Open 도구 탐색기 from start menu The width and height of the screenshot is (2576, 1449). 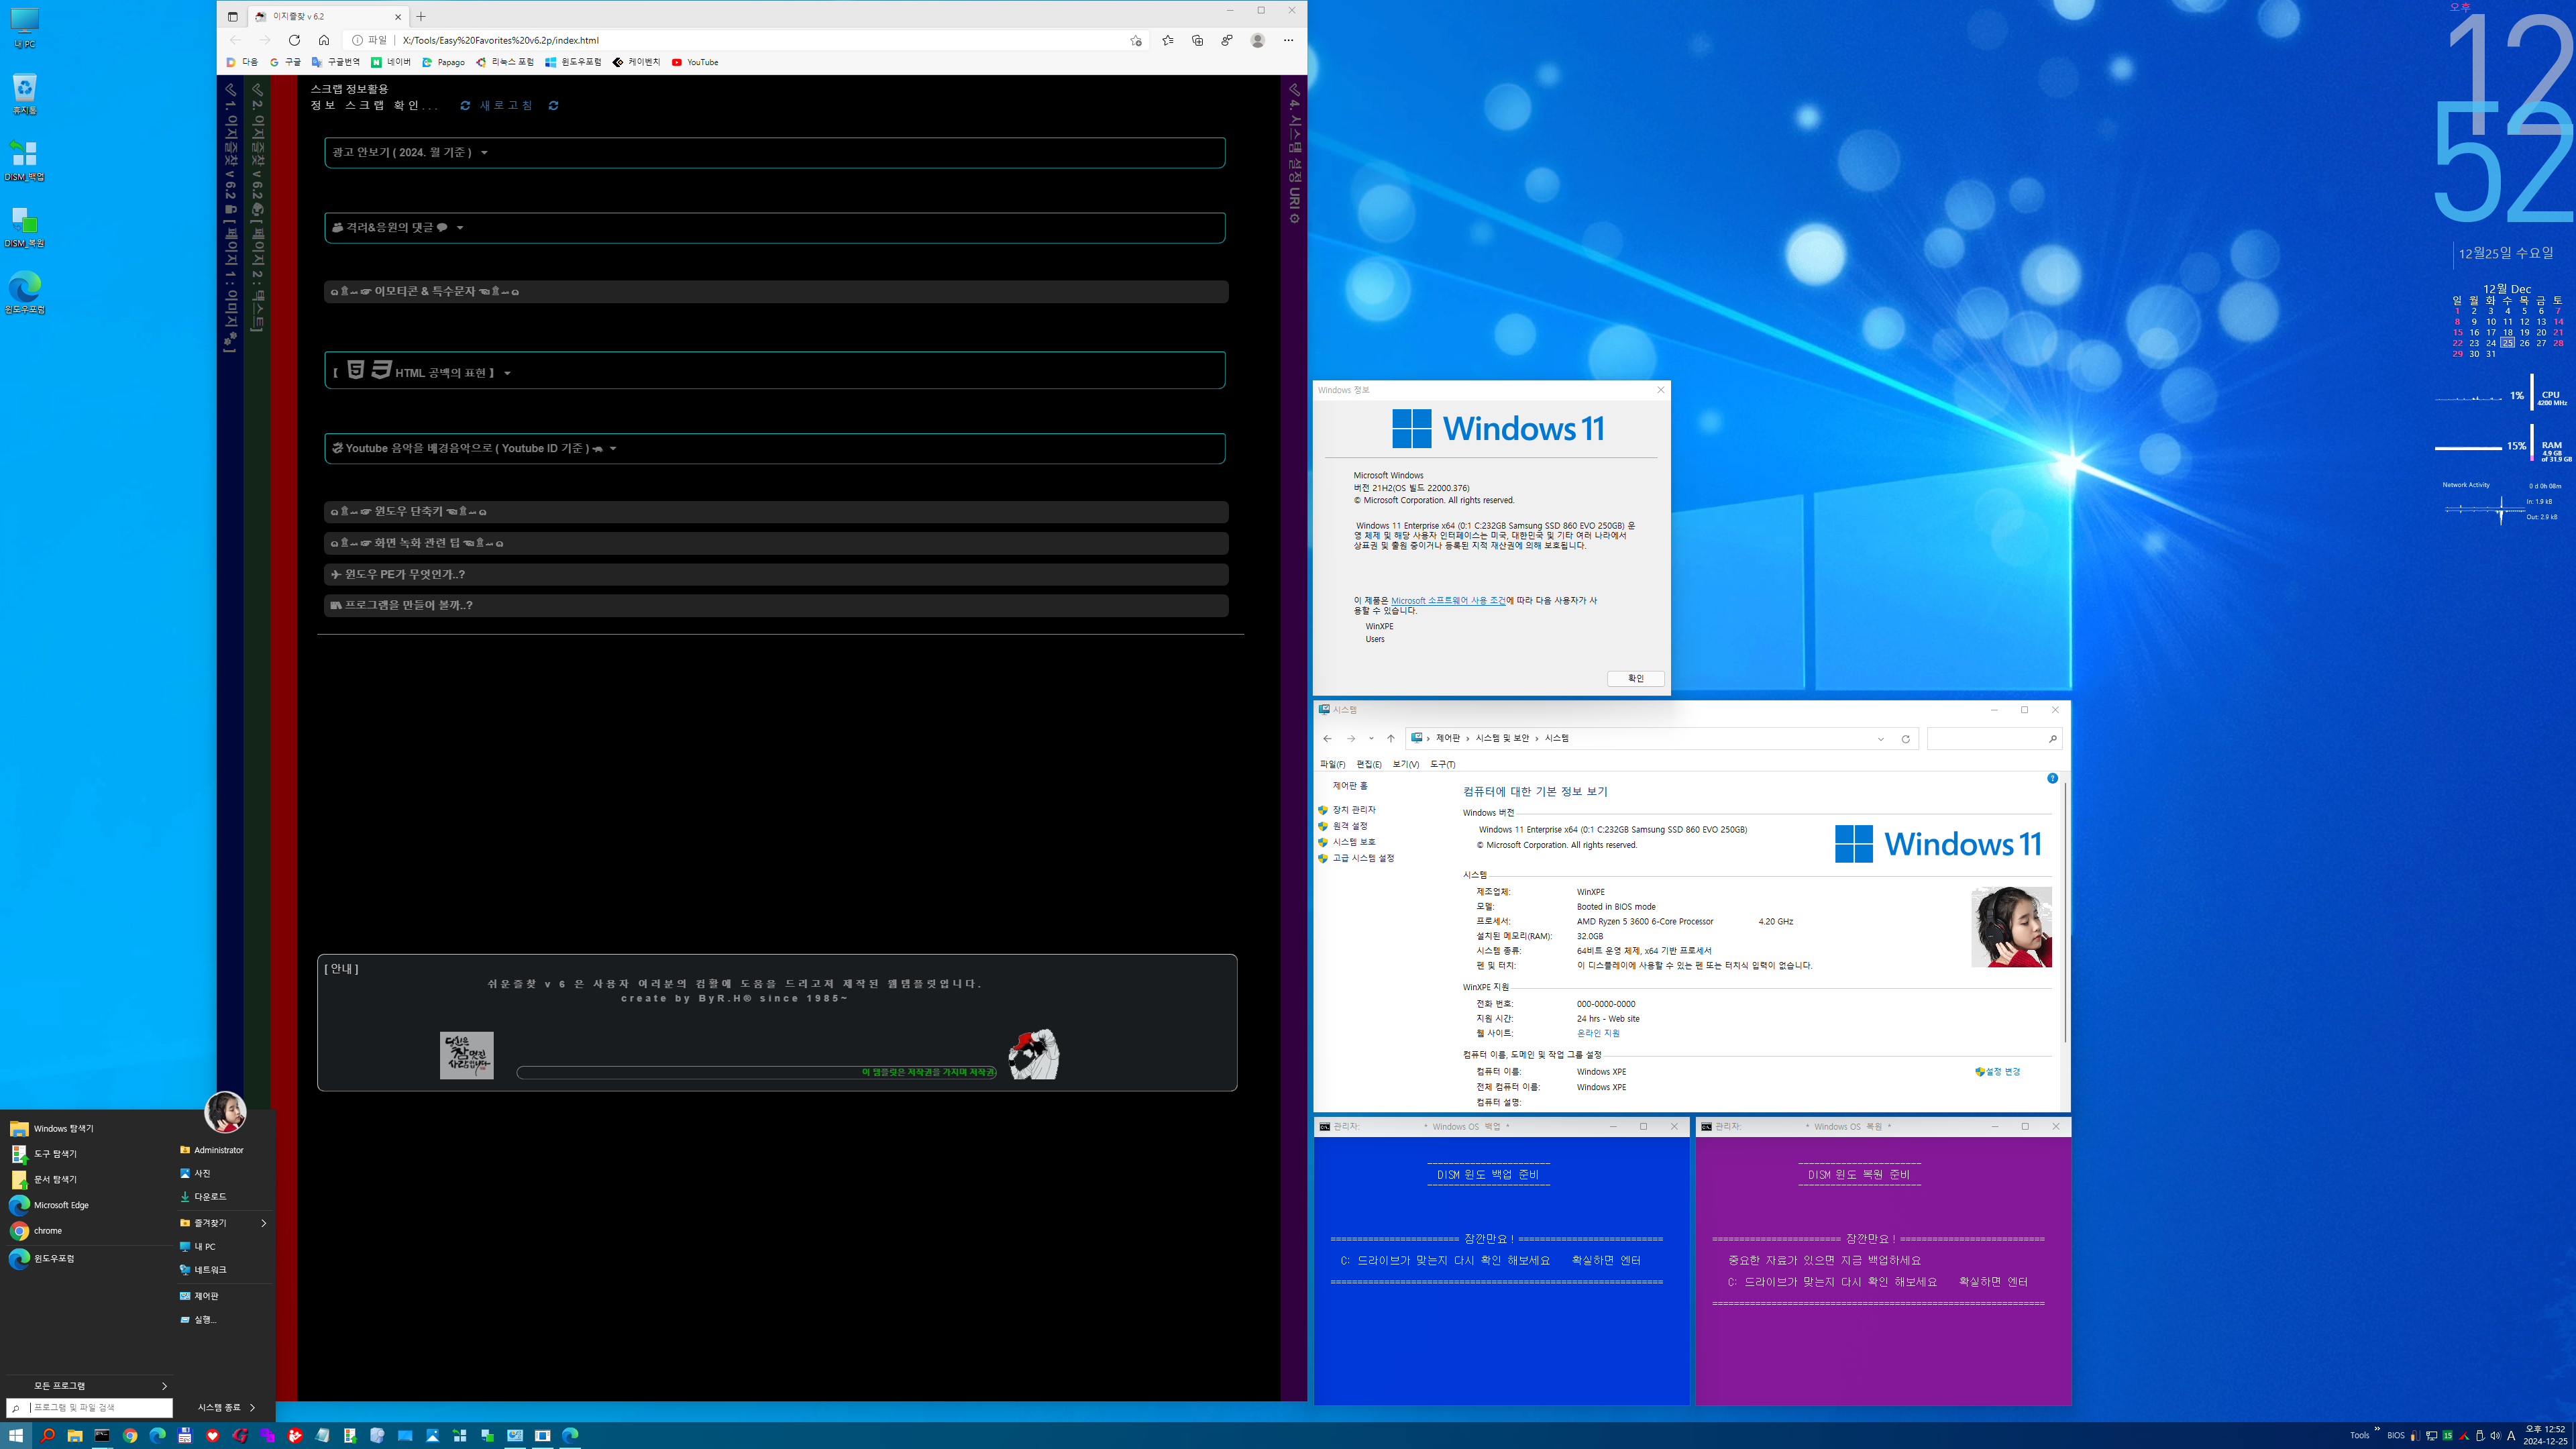tap(88, 1154)
